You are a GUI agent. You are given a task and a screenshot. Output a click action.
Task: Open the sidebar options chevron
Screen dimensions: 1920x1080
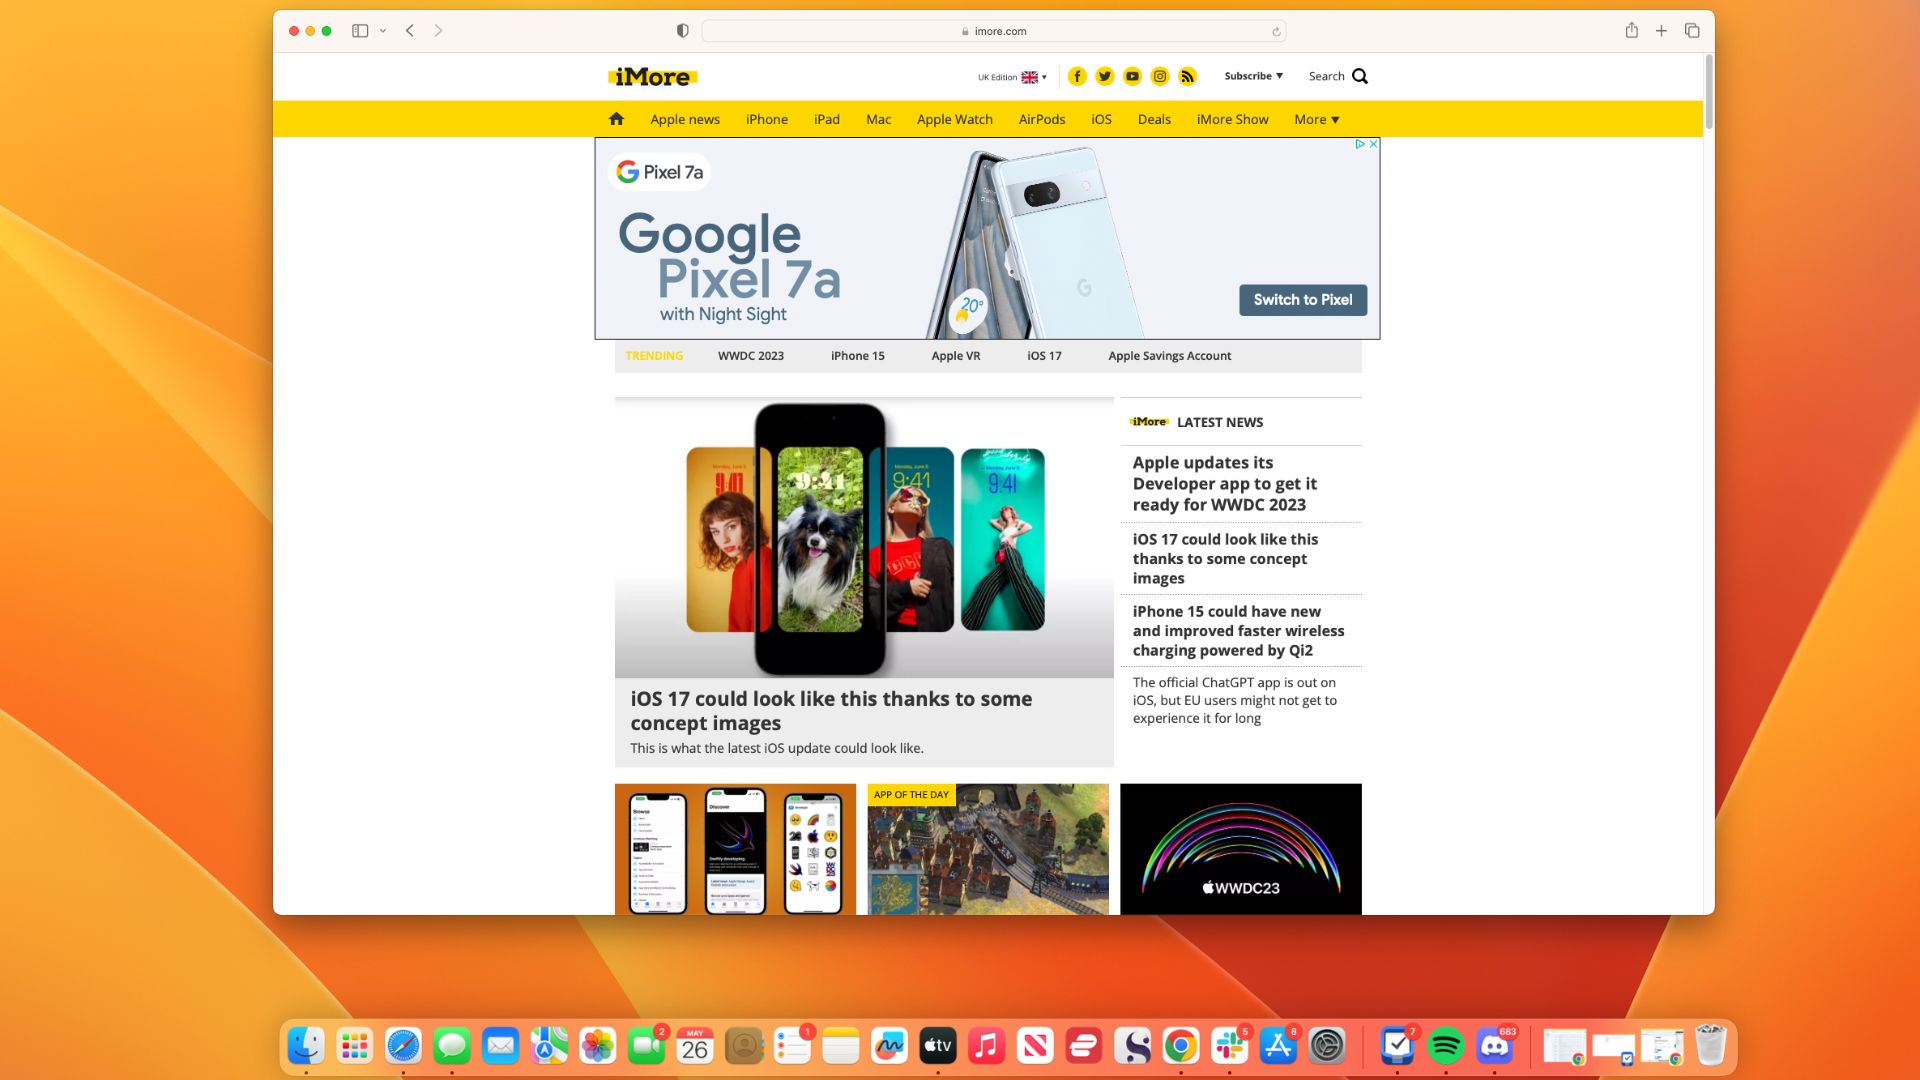coord(383,31)
